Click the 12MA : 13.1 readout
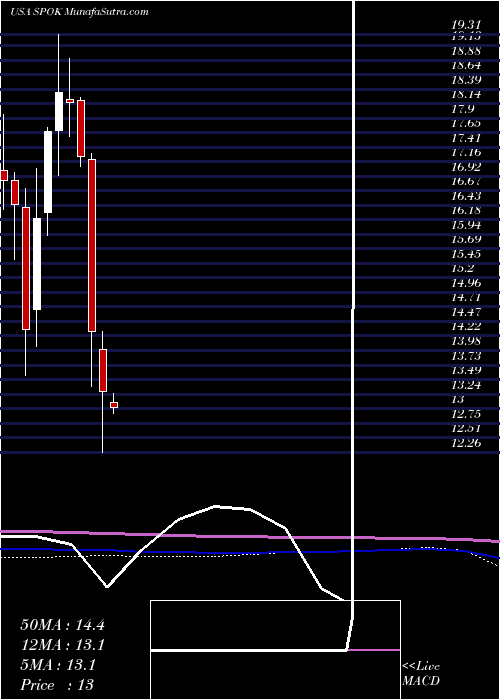 [62, 645]
